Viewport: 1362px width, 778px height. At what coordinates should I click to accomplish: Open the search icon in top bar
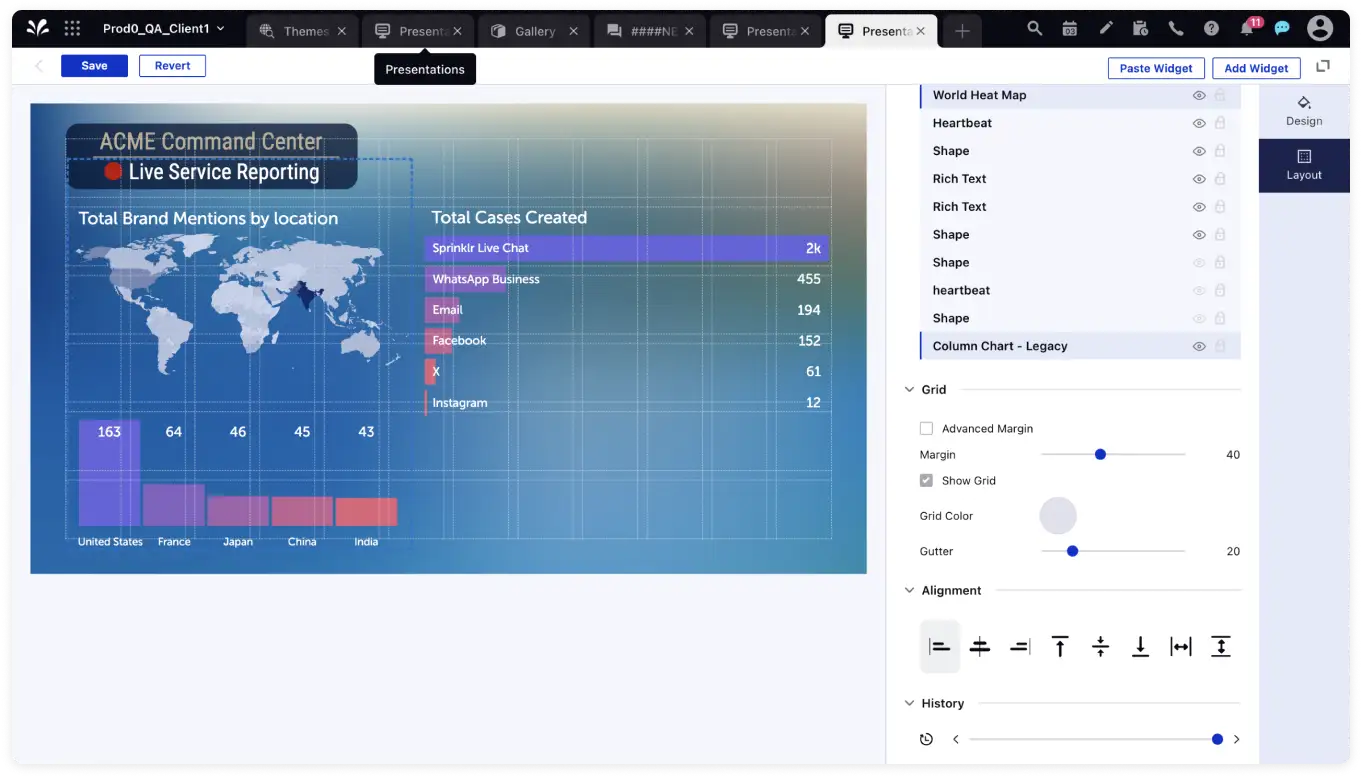(x=1035, y=29)
